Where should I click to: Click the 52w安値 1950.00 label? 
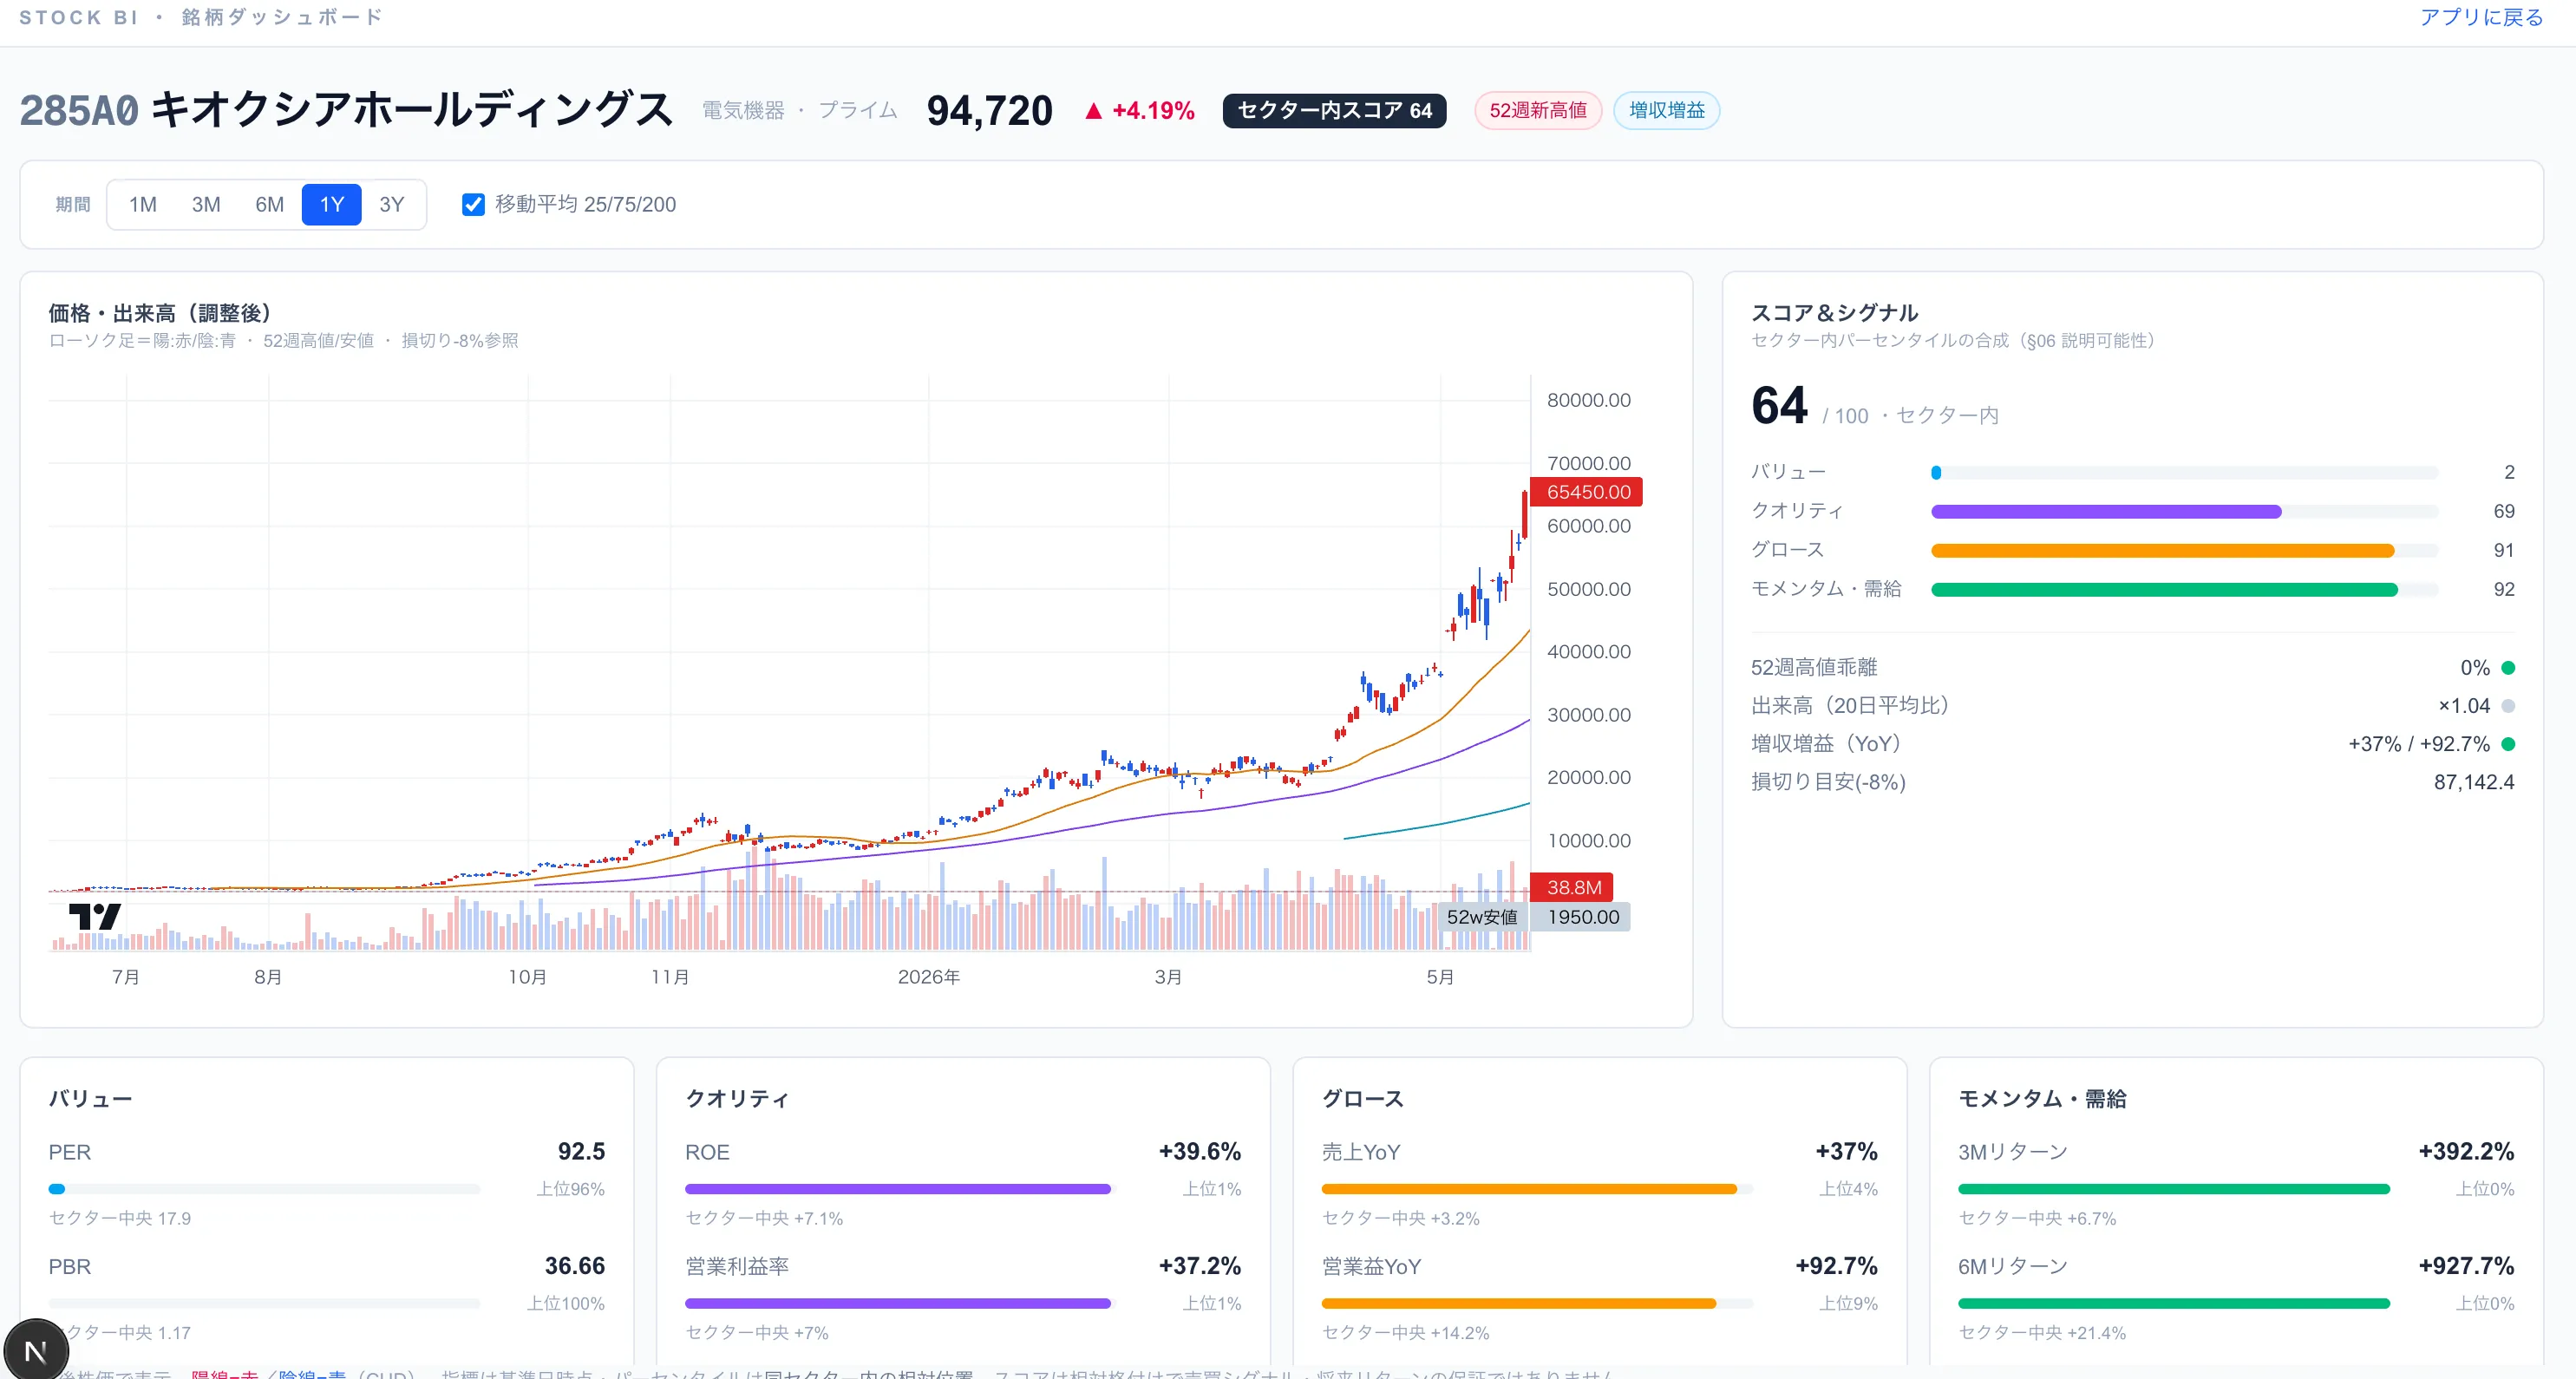[x=1534, y=917]
